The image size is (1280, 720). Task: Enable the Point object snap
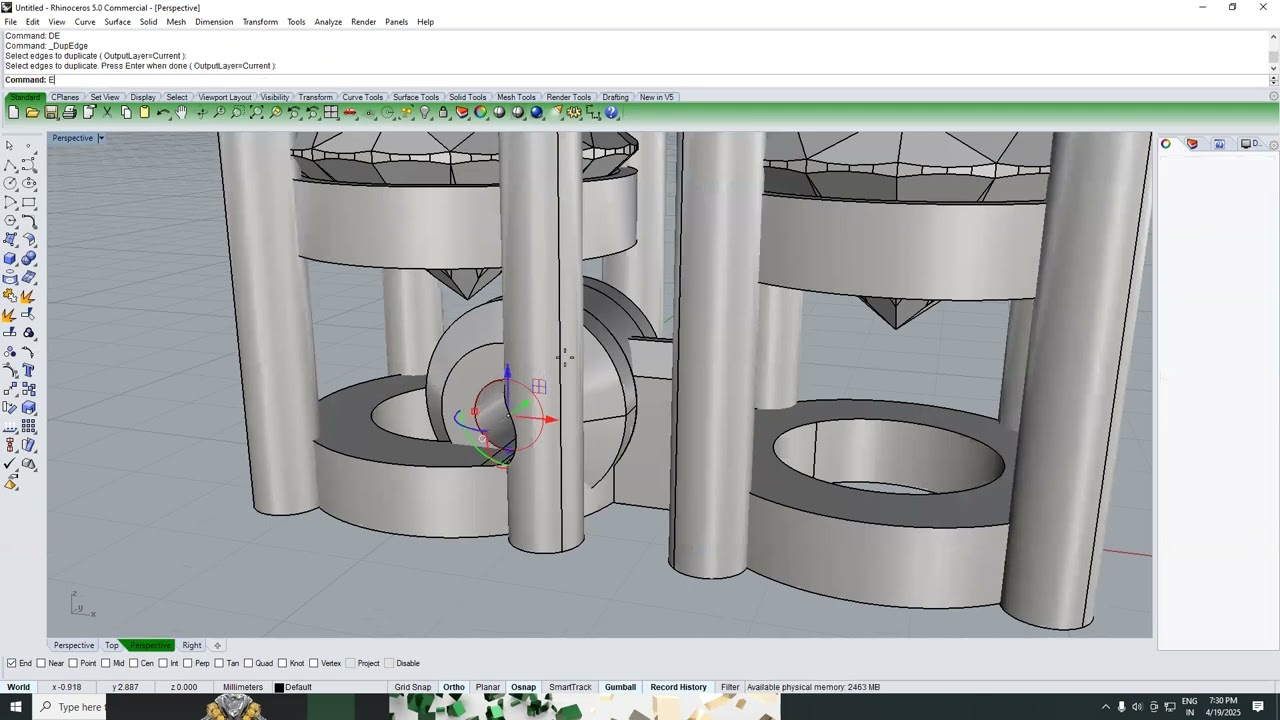click(x=74, y=663)
